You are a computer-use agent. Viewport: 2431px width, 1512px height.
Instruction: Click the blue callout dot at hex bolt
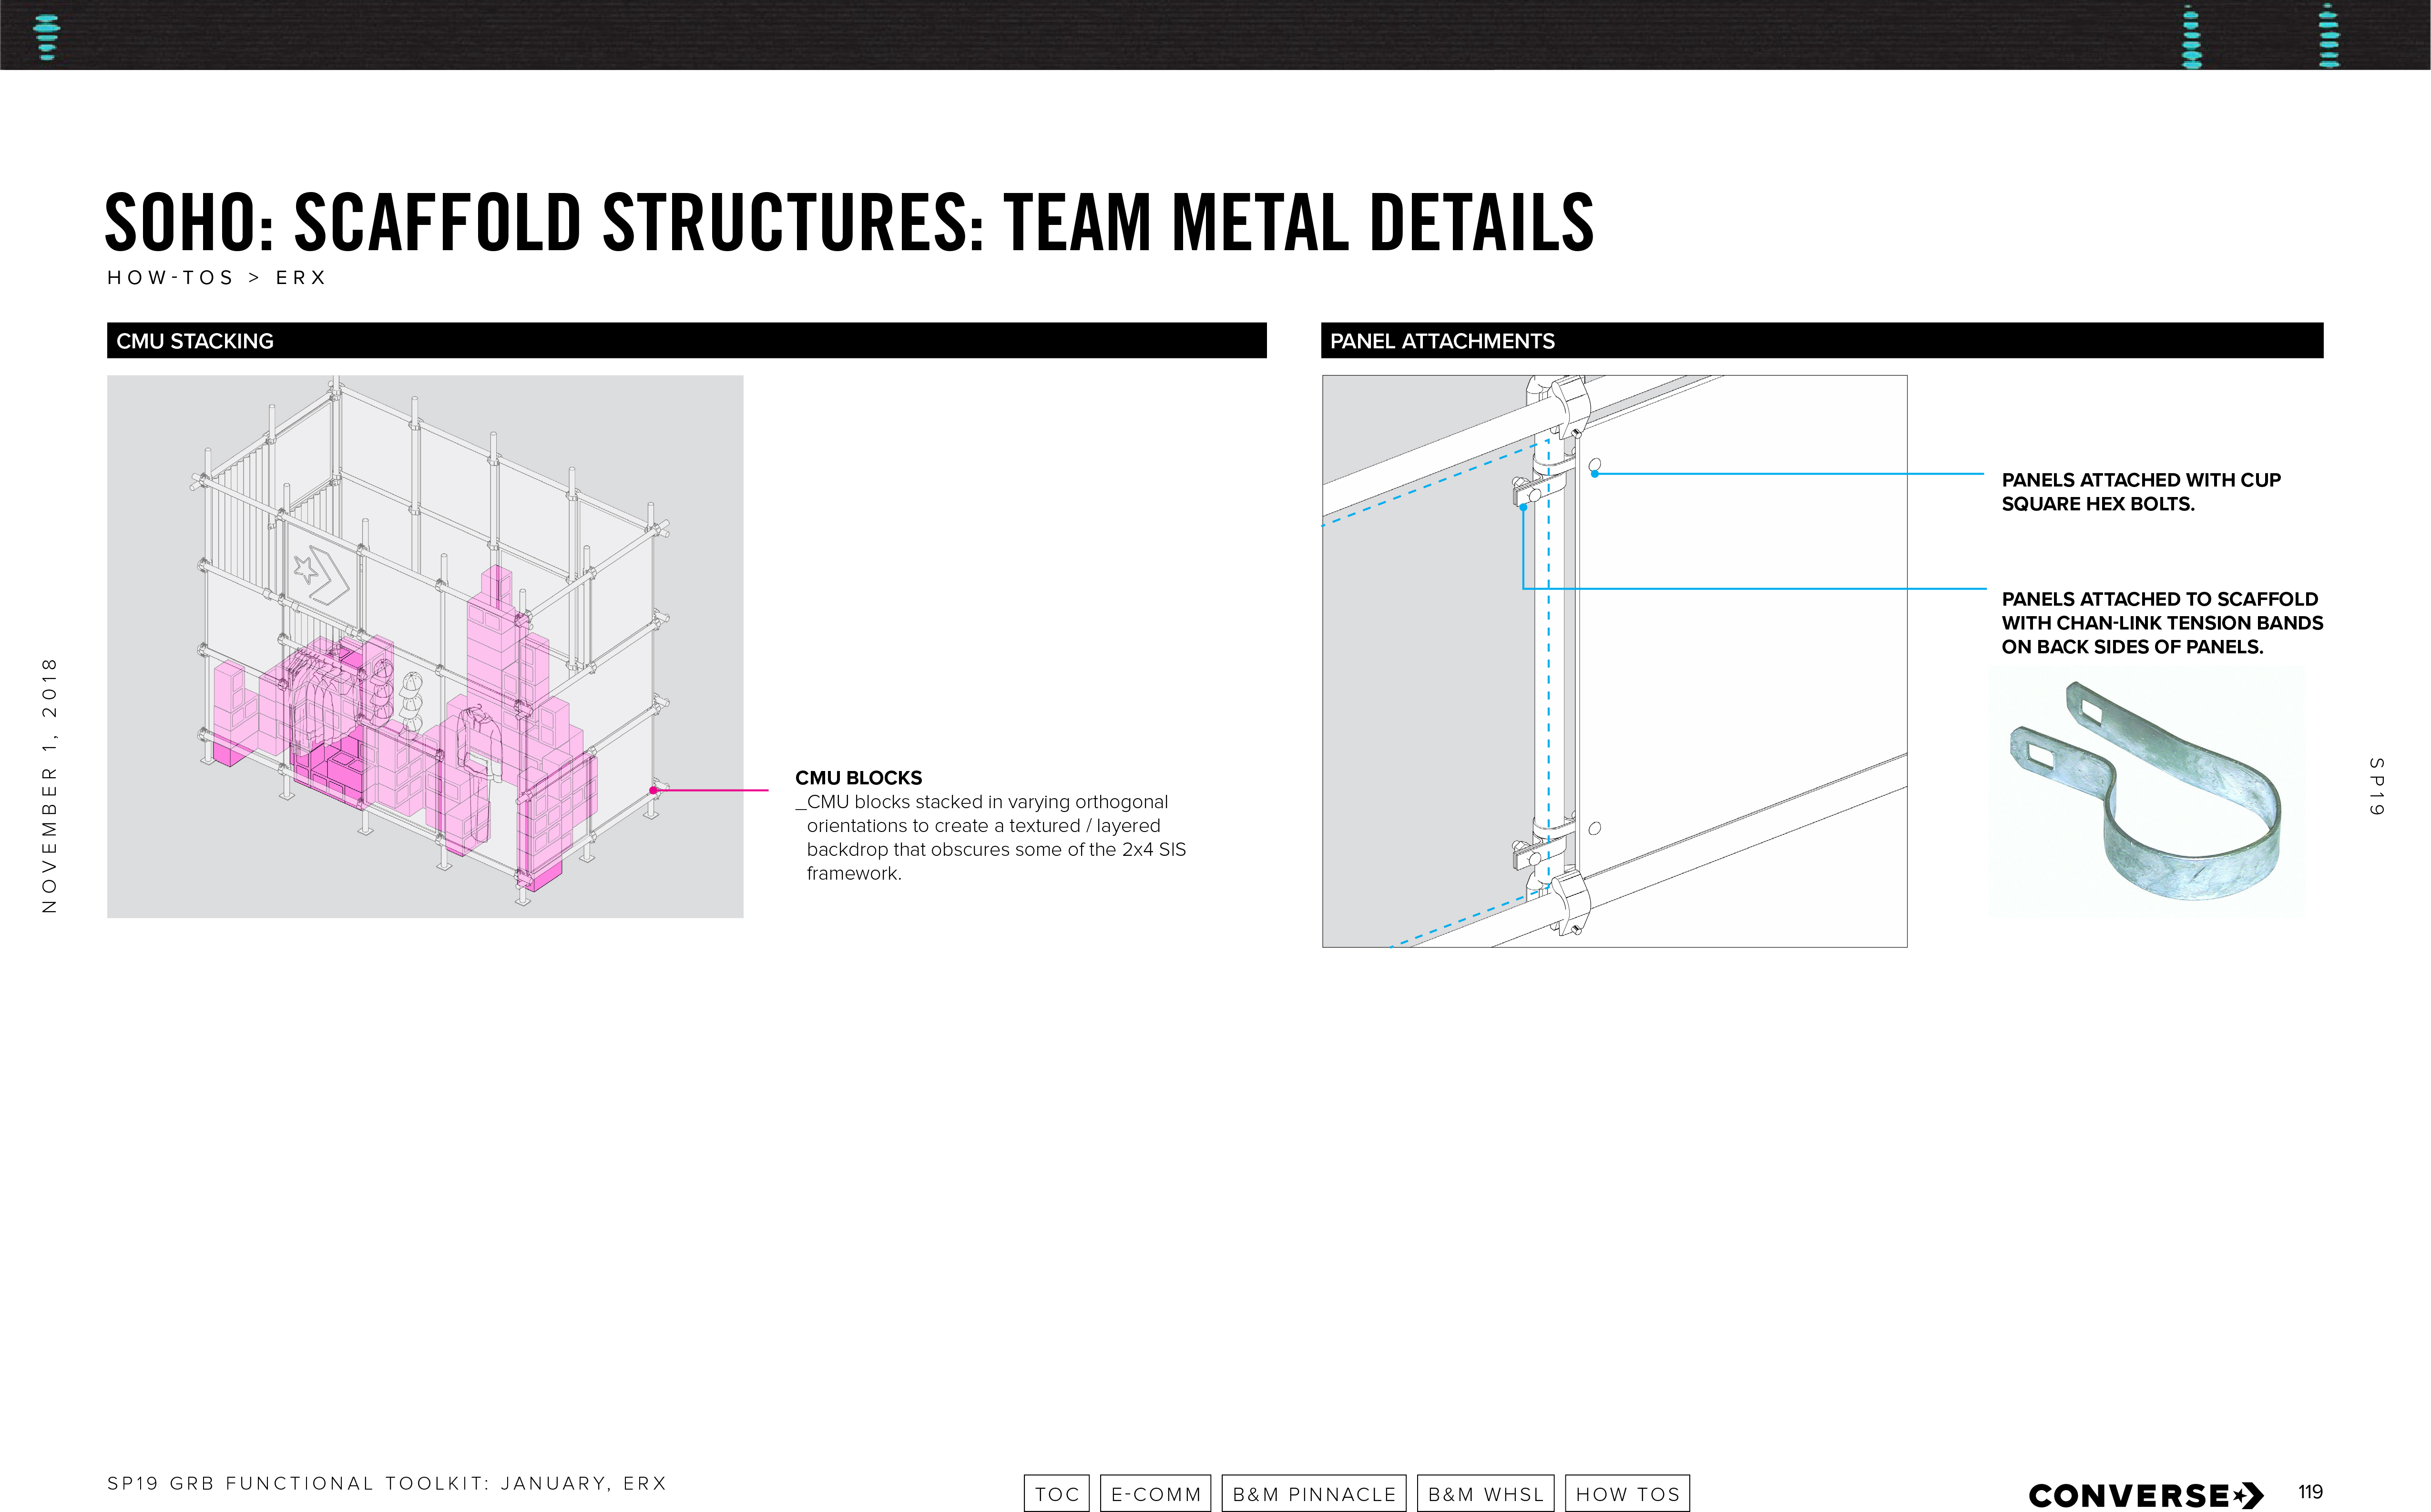(1594, 473)
